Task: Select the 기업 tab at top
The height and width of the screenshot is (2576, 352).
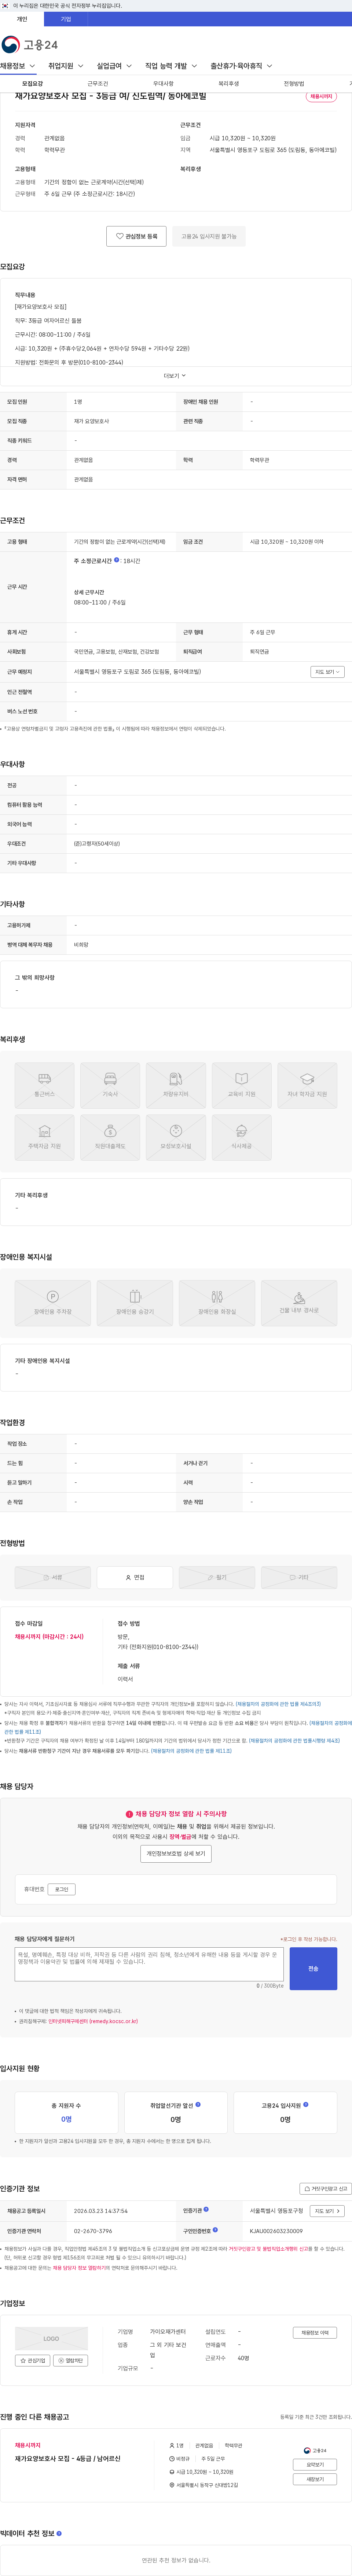Action: pyautogui.click(x=66, y=19)
